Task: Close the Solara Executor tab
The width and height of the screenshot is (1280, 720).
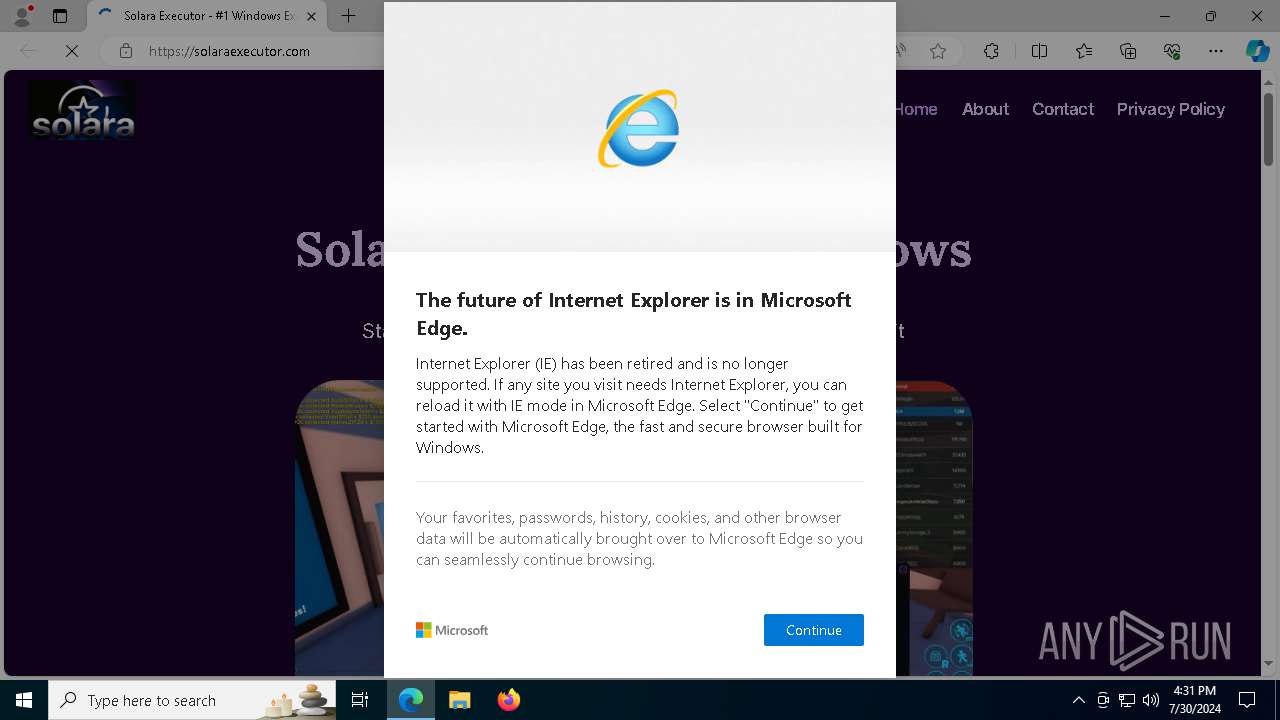Action: [x=312, y=16]
